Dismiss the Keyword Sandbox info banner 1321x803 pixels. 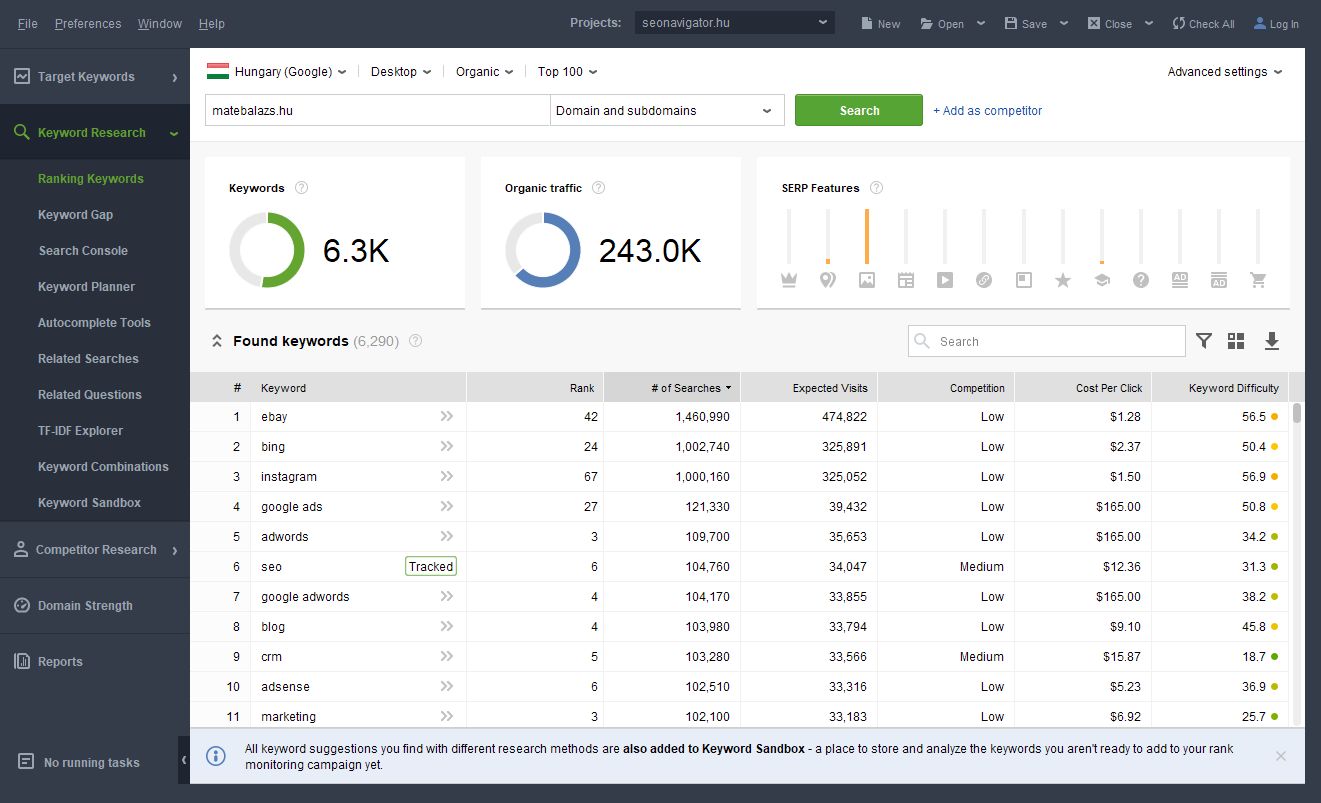1280,756
